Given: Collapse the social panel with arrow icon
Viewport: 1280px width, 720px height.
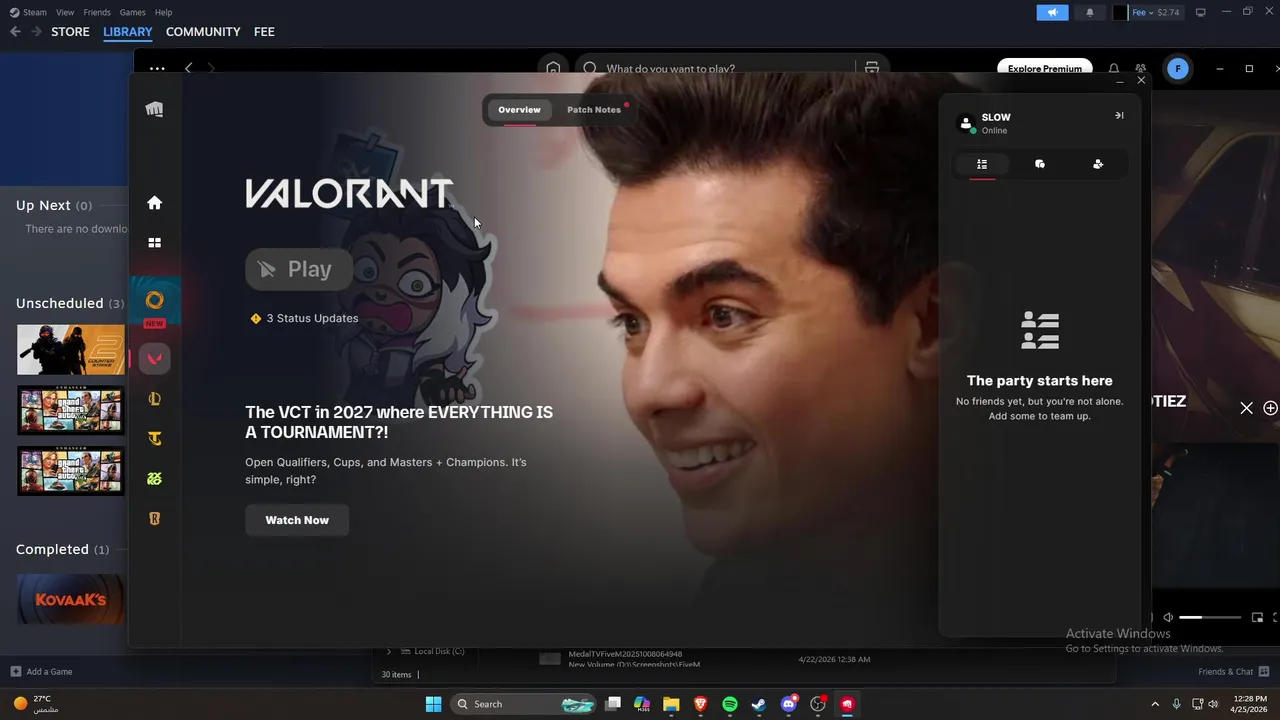Looking at the screenshot, I should 1119,115.
